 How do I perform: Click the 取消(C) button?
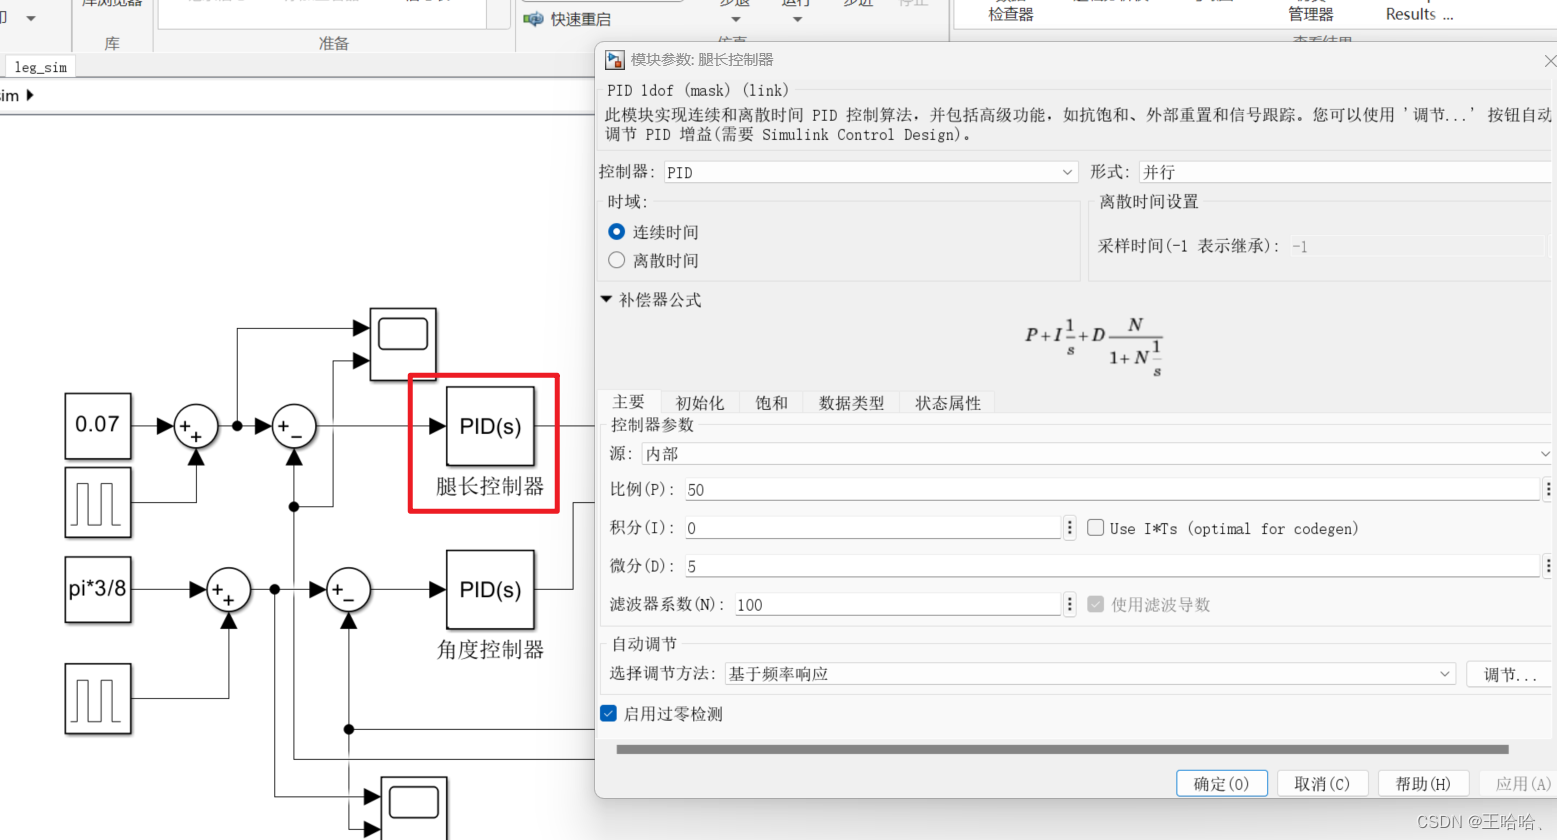(x=1322, y=784)
